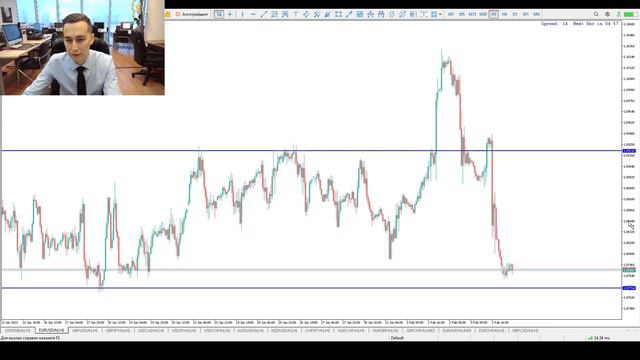Select the standard cursor tool
Viewport: 640px width, 360px height.
pyautogui.click(x=219, y=14)
